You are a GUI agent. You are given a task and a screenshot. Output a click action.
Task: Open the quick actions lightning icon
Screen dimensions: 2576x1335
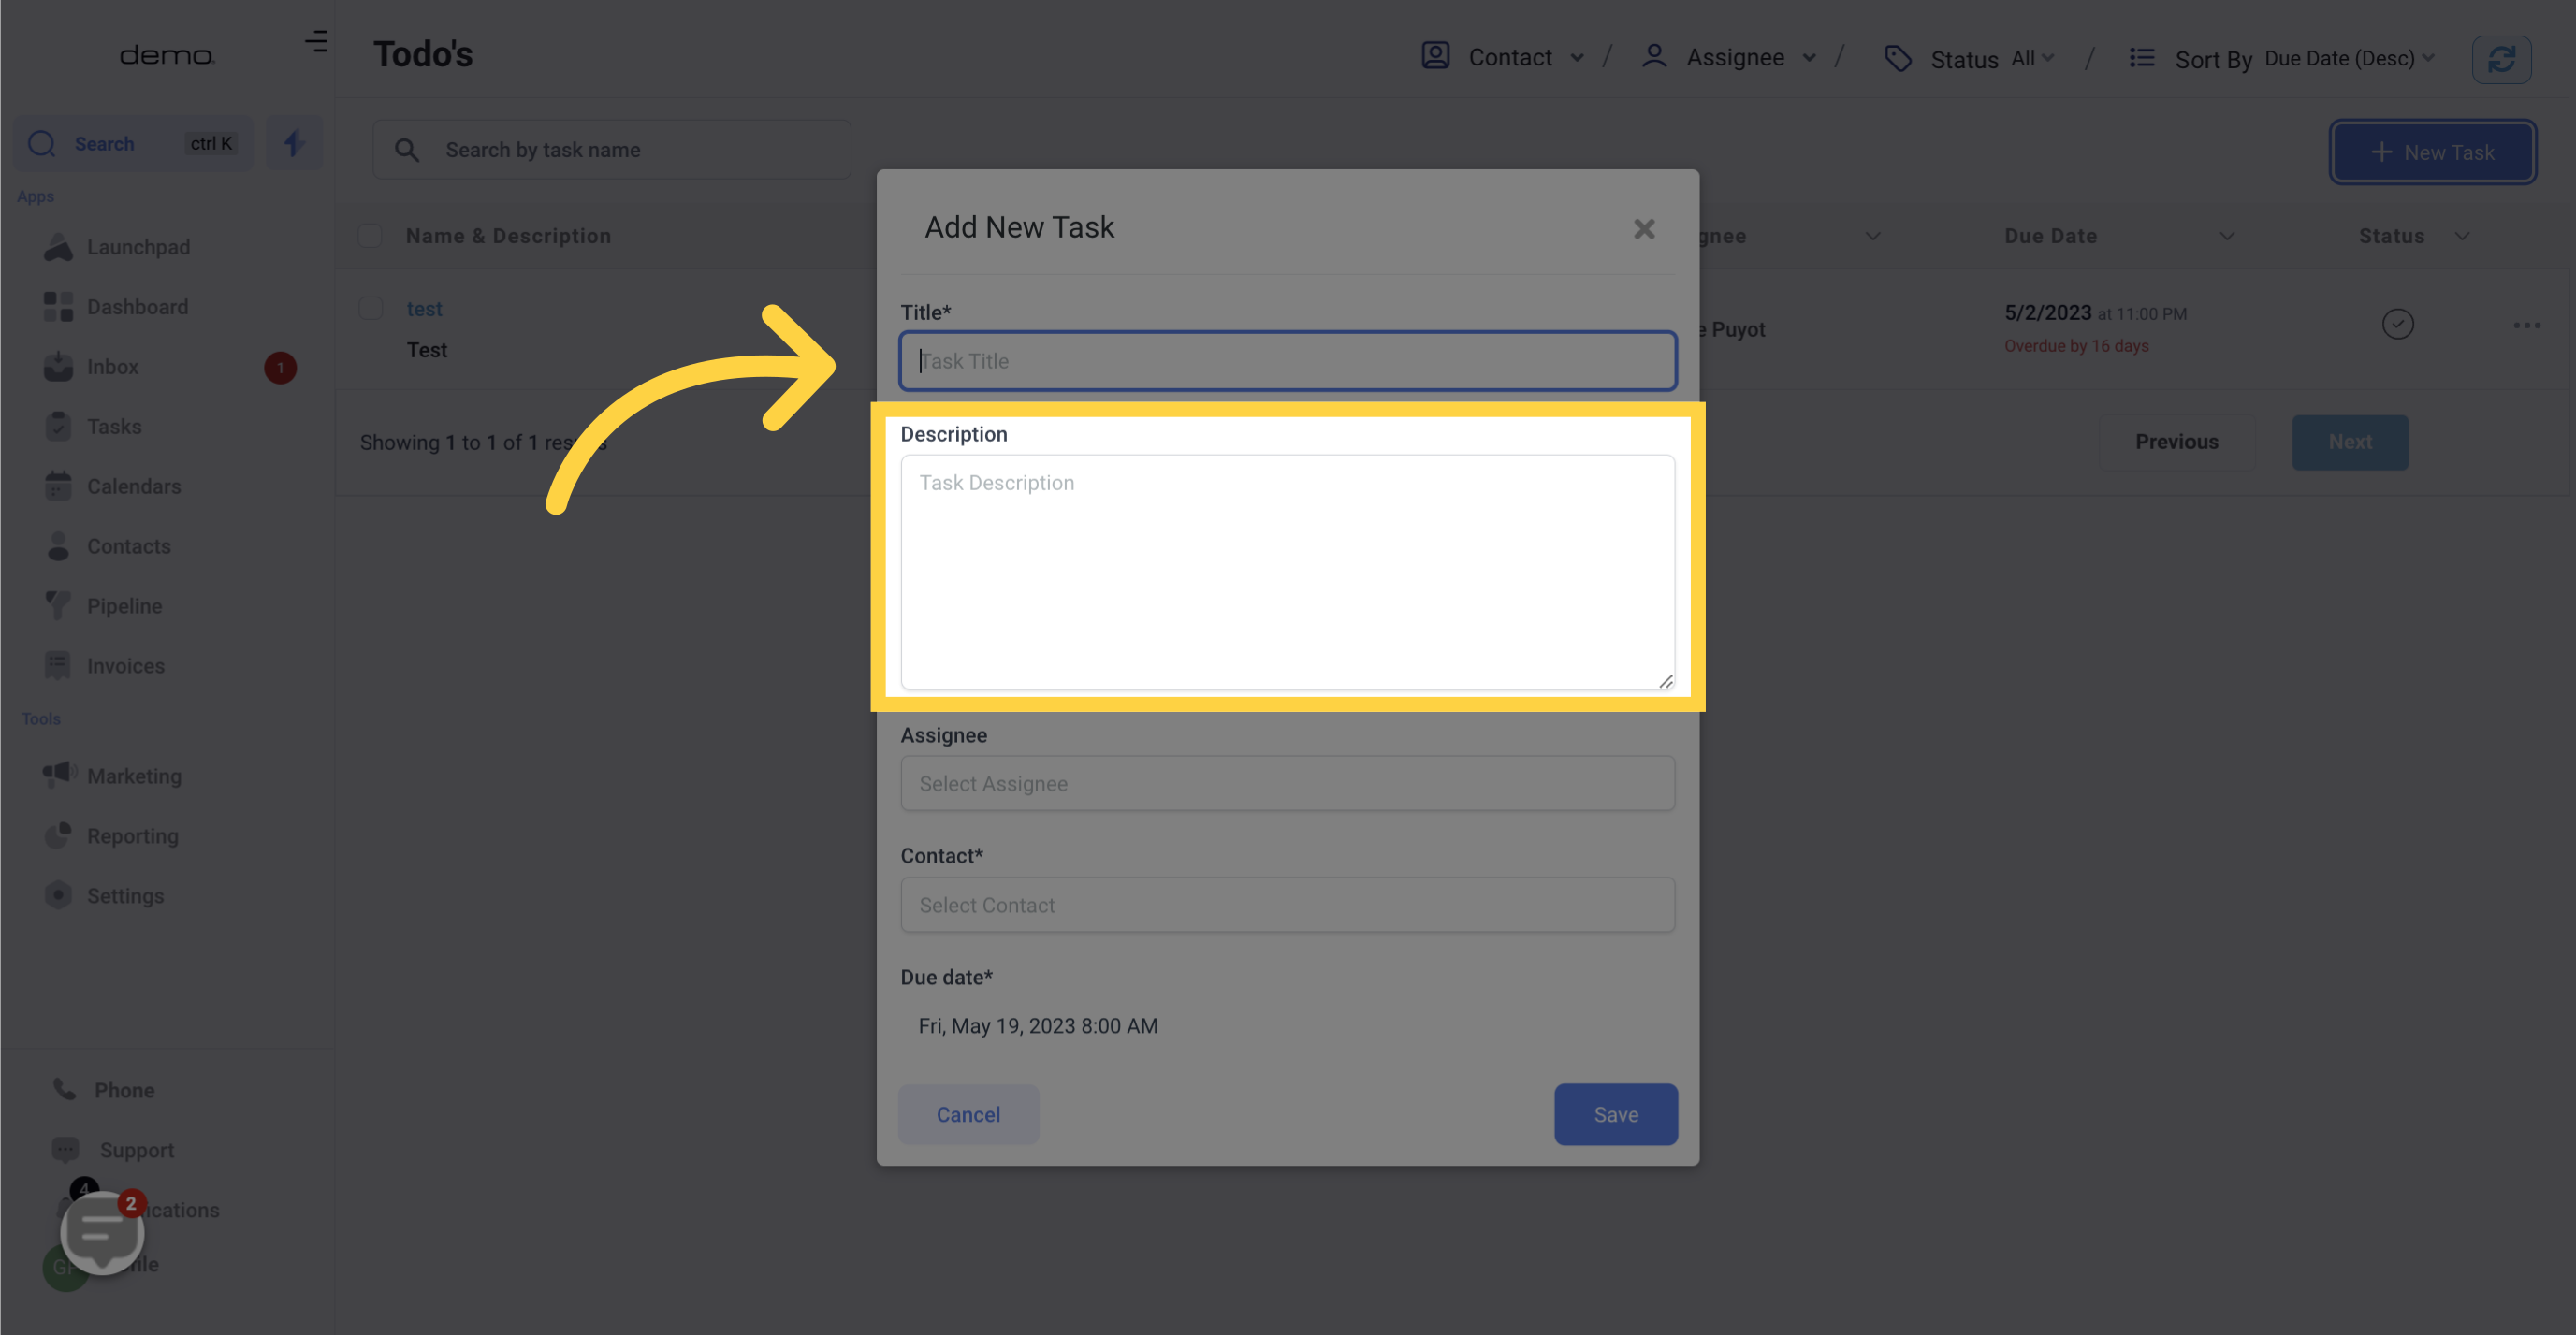(x=294, y=143)
